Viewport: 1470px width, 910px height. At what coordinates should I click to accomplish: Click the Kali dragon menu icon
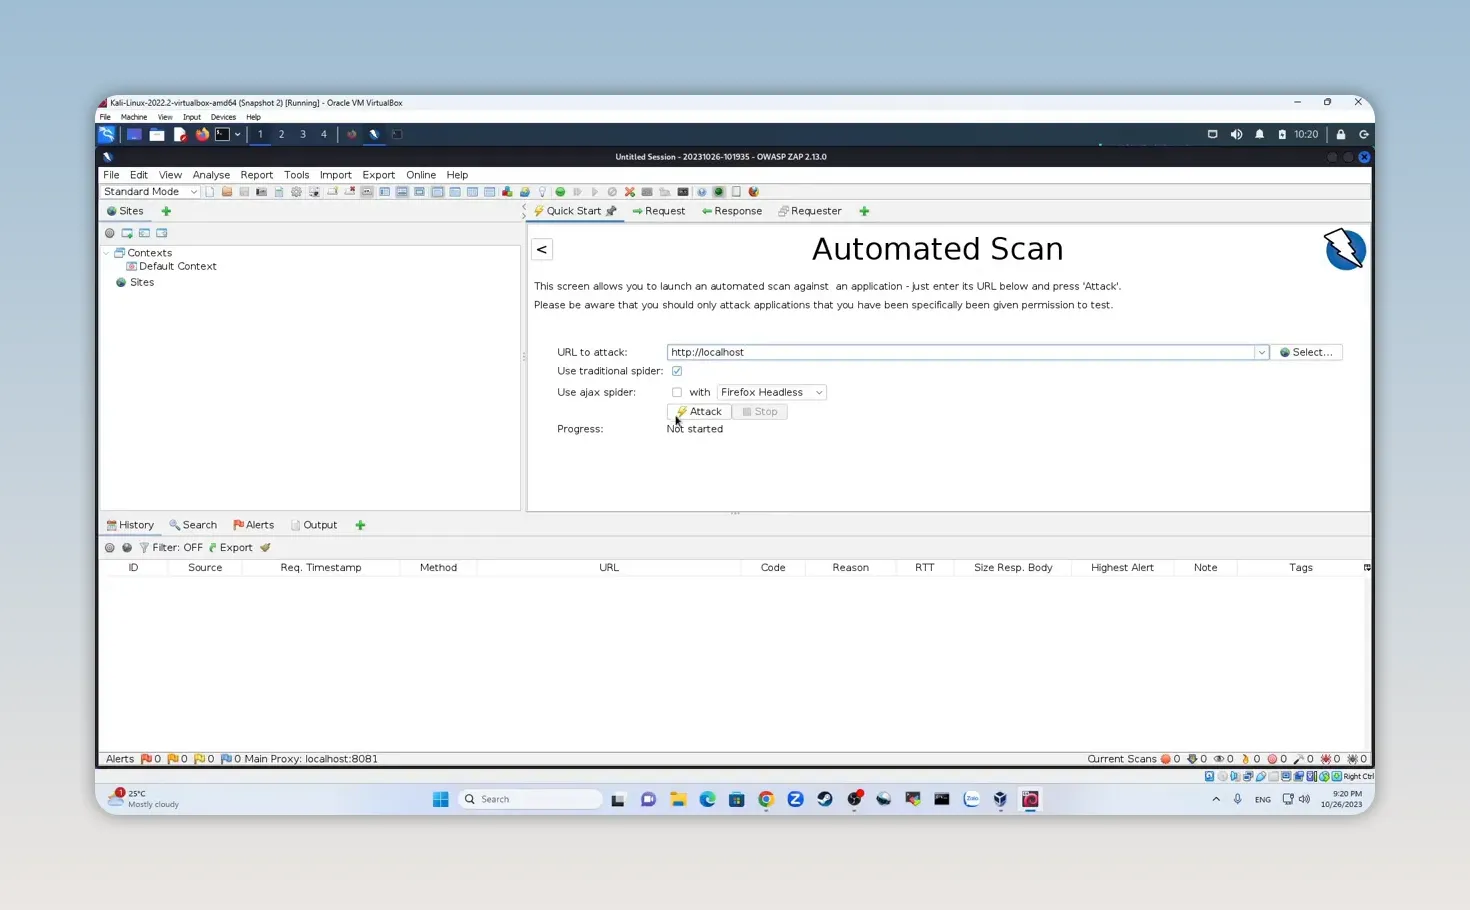point(107,134)
